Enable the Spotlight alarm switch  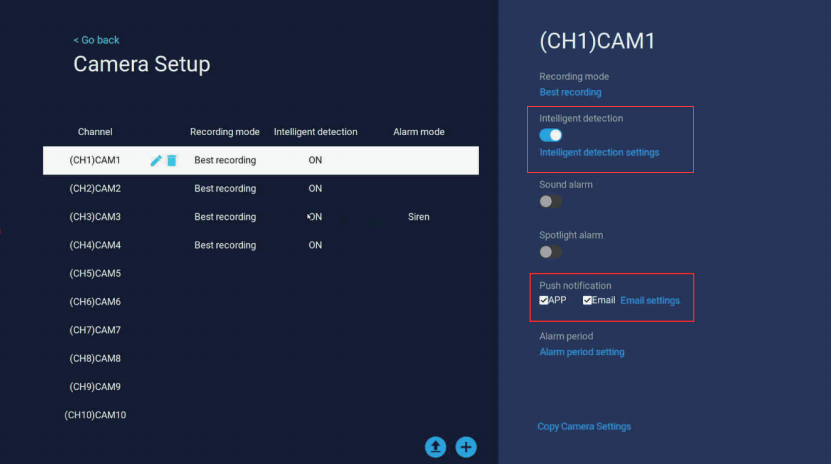click(550, 252)
